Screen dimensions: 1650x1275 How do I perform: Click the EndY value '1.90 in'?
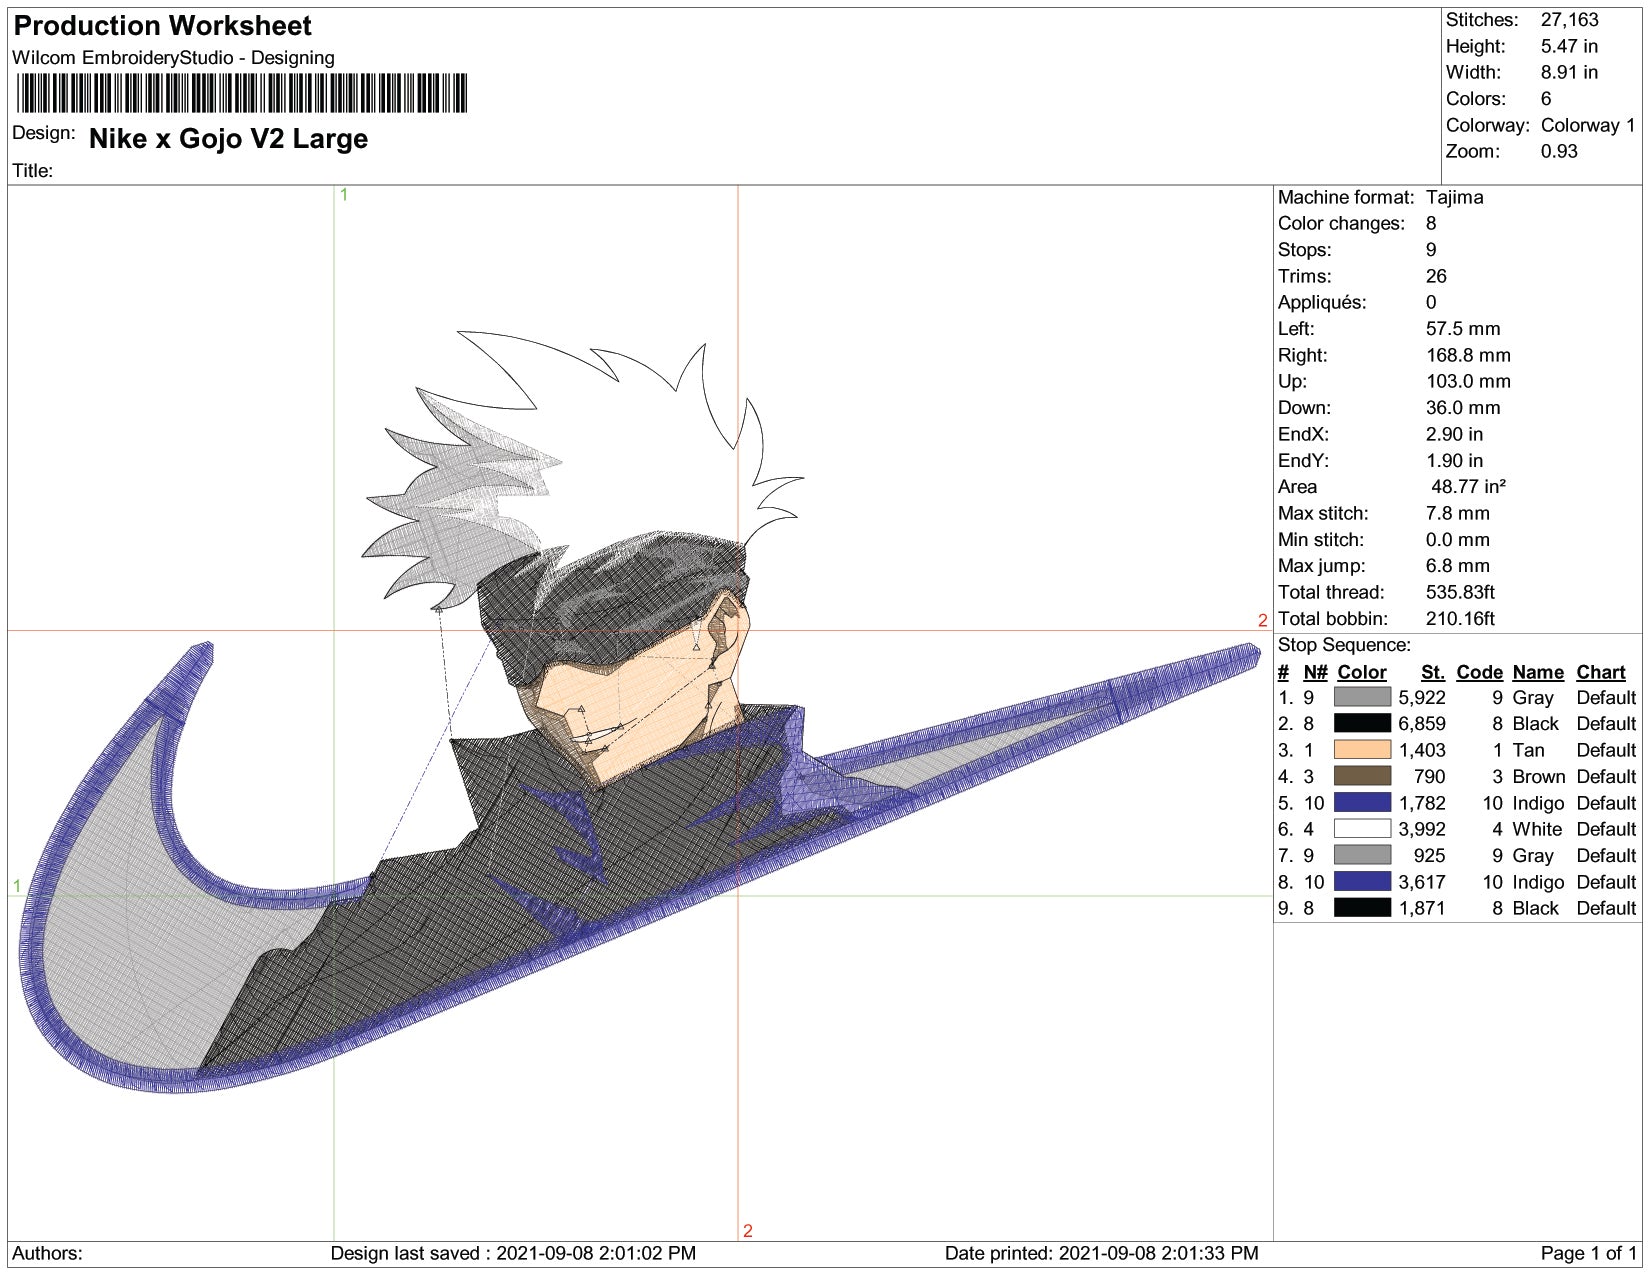1454,460
